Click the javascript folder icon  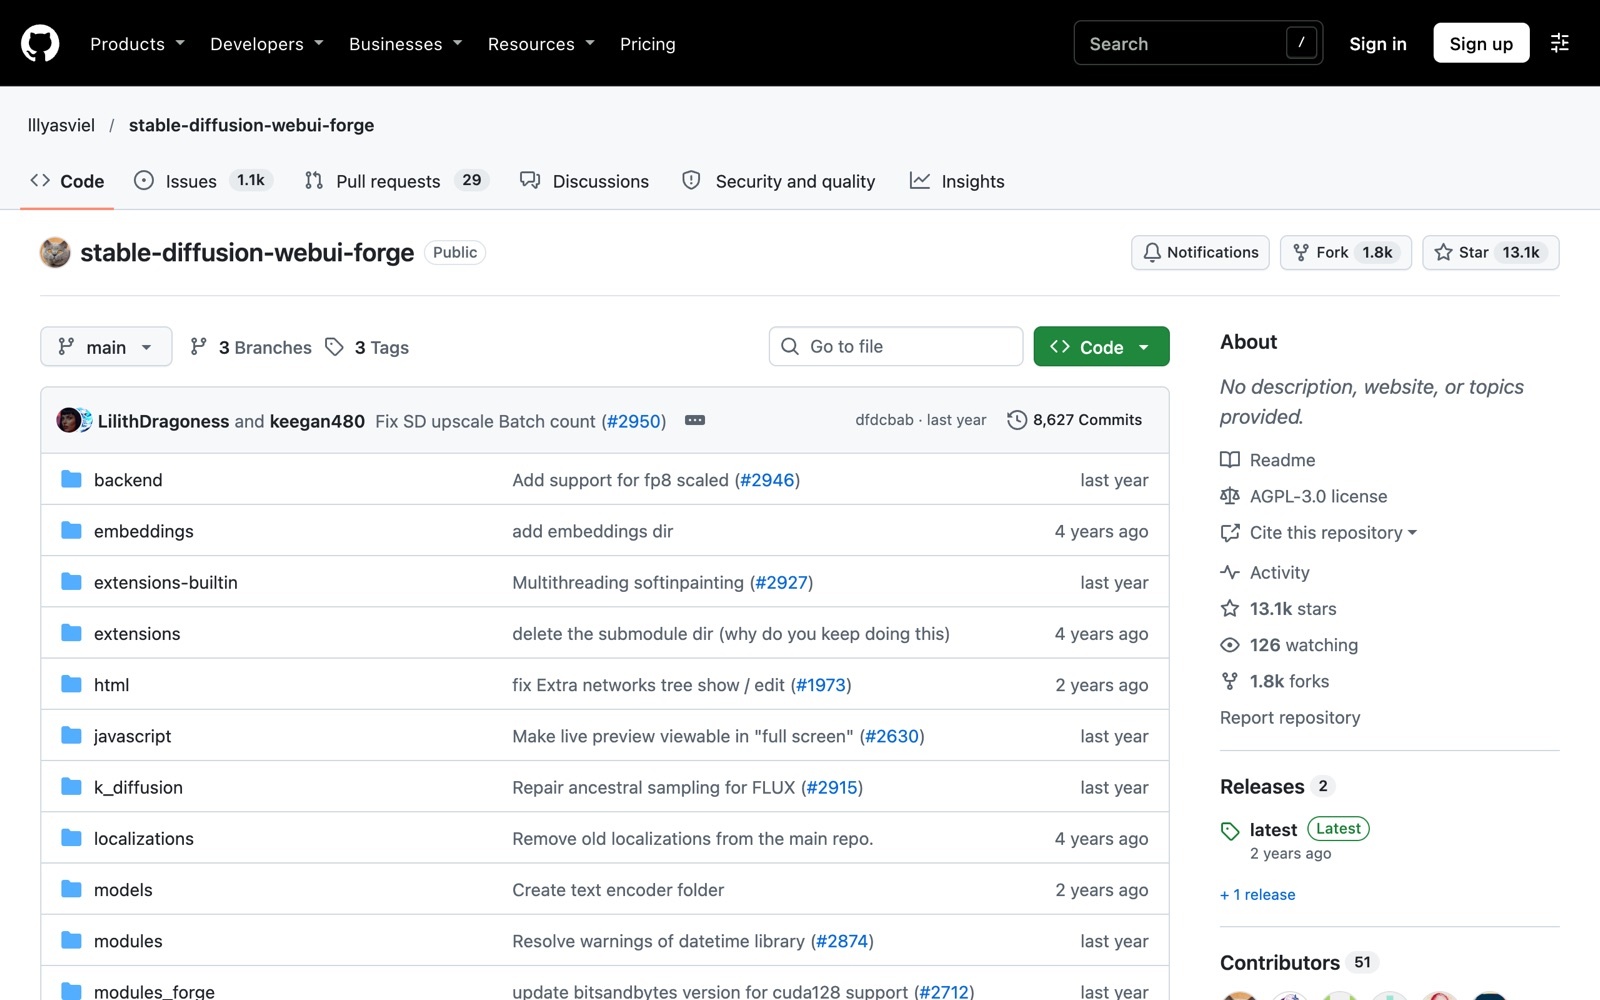(71, 735)
